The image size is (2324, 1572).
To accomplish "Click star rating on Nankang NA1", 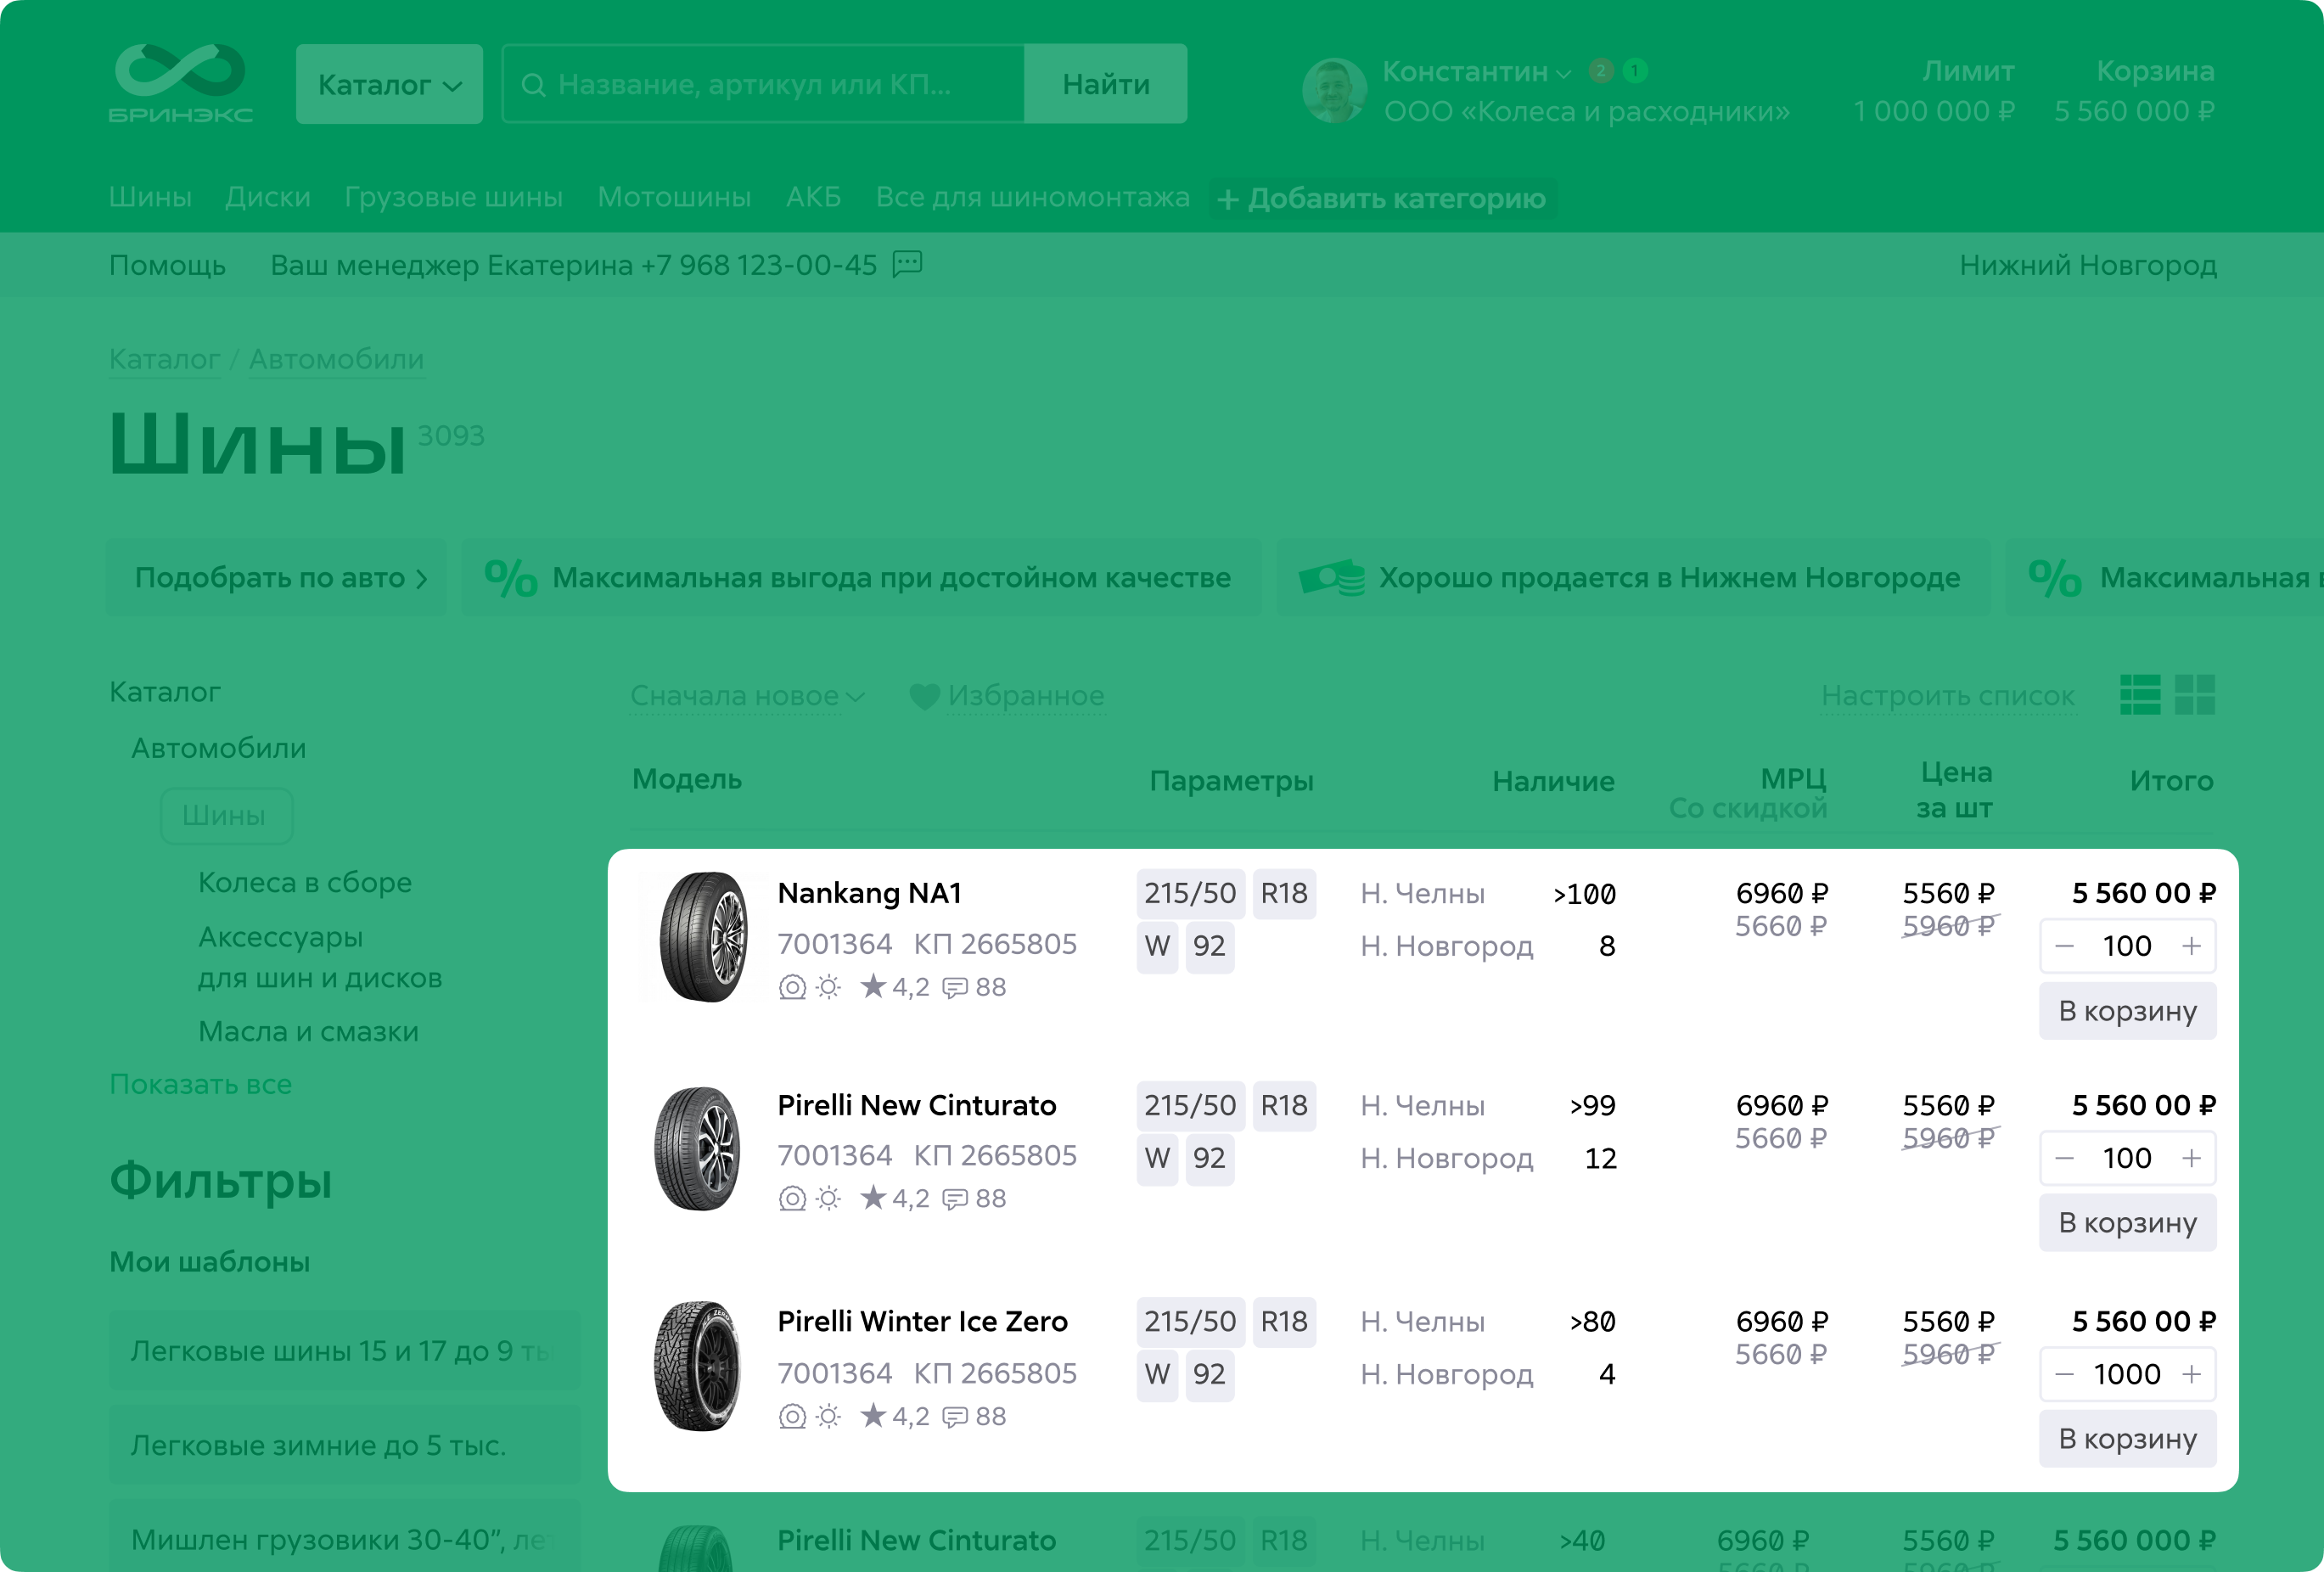I will 873,987.
